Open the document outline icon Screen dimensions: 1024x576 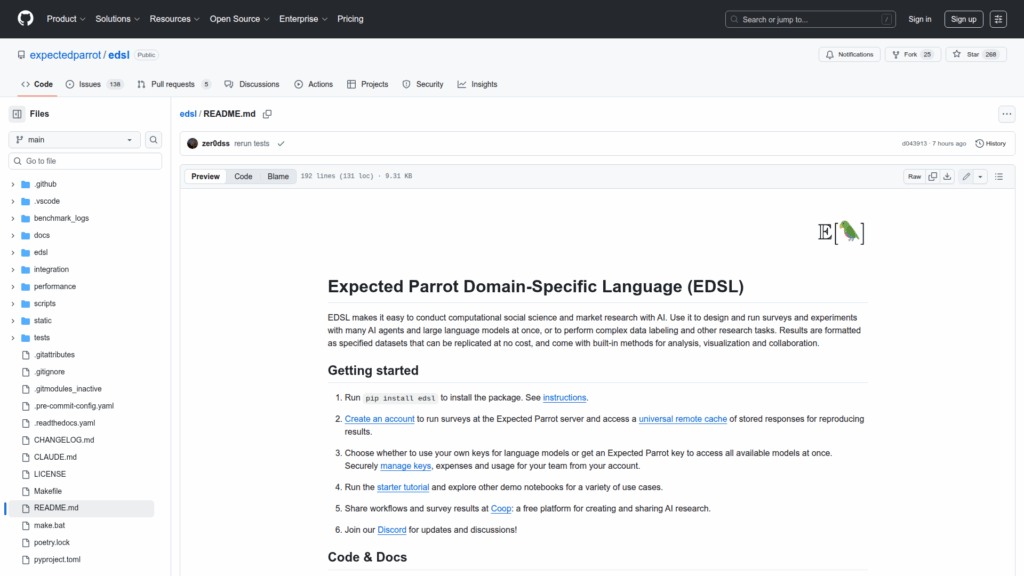(x=998, y=176)
